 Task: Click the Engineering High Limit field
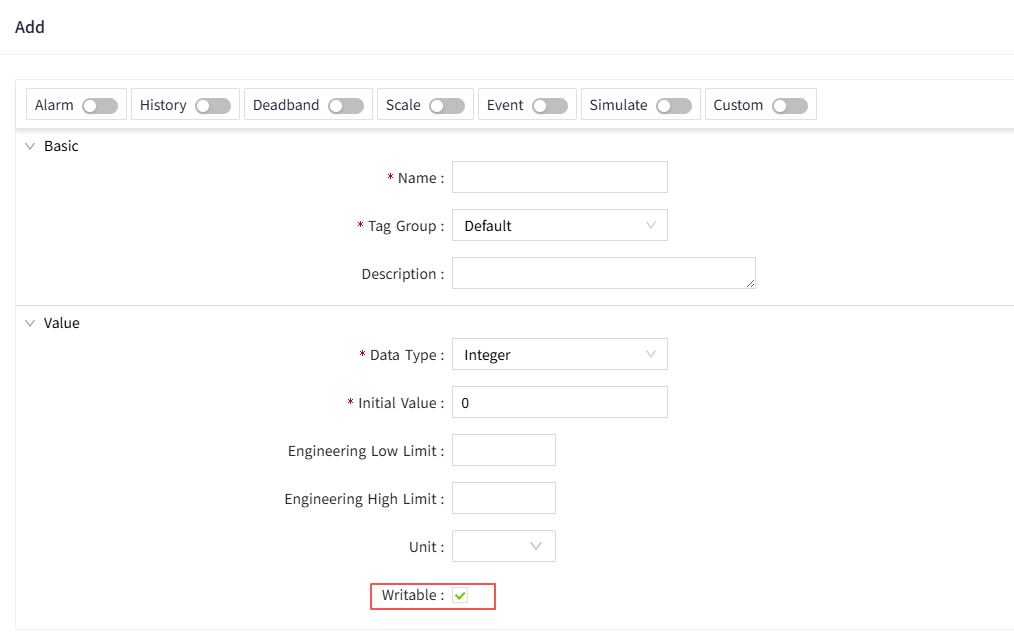click(x=503, y=499)
